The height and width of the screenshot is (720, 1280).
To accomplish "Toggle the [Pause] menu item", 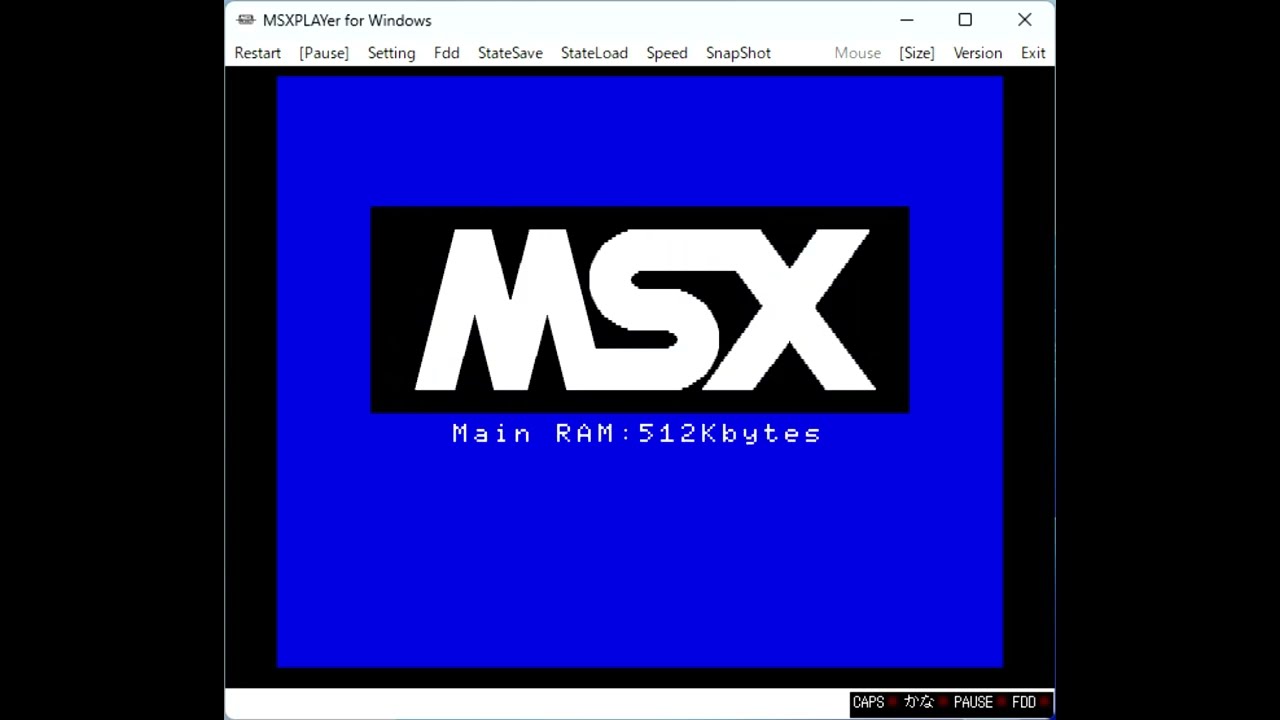I will 324,53.
